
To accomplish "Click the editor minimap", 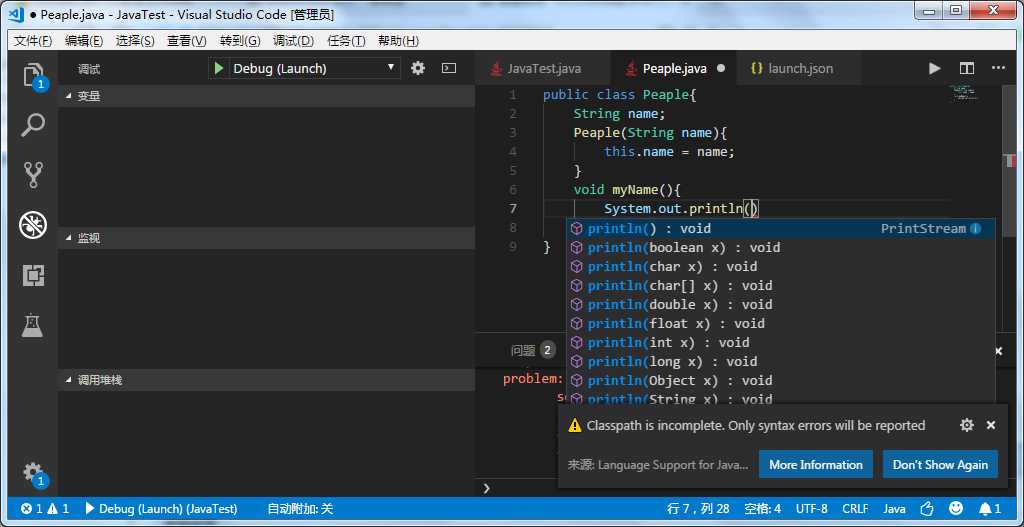I will point(965,93).
